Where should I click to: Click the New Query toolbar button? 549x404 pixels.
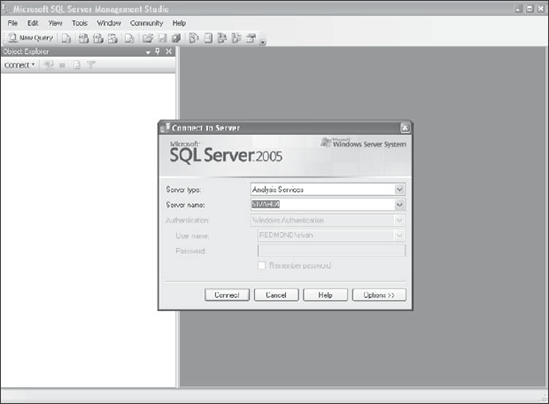click(x=31, y=38)
